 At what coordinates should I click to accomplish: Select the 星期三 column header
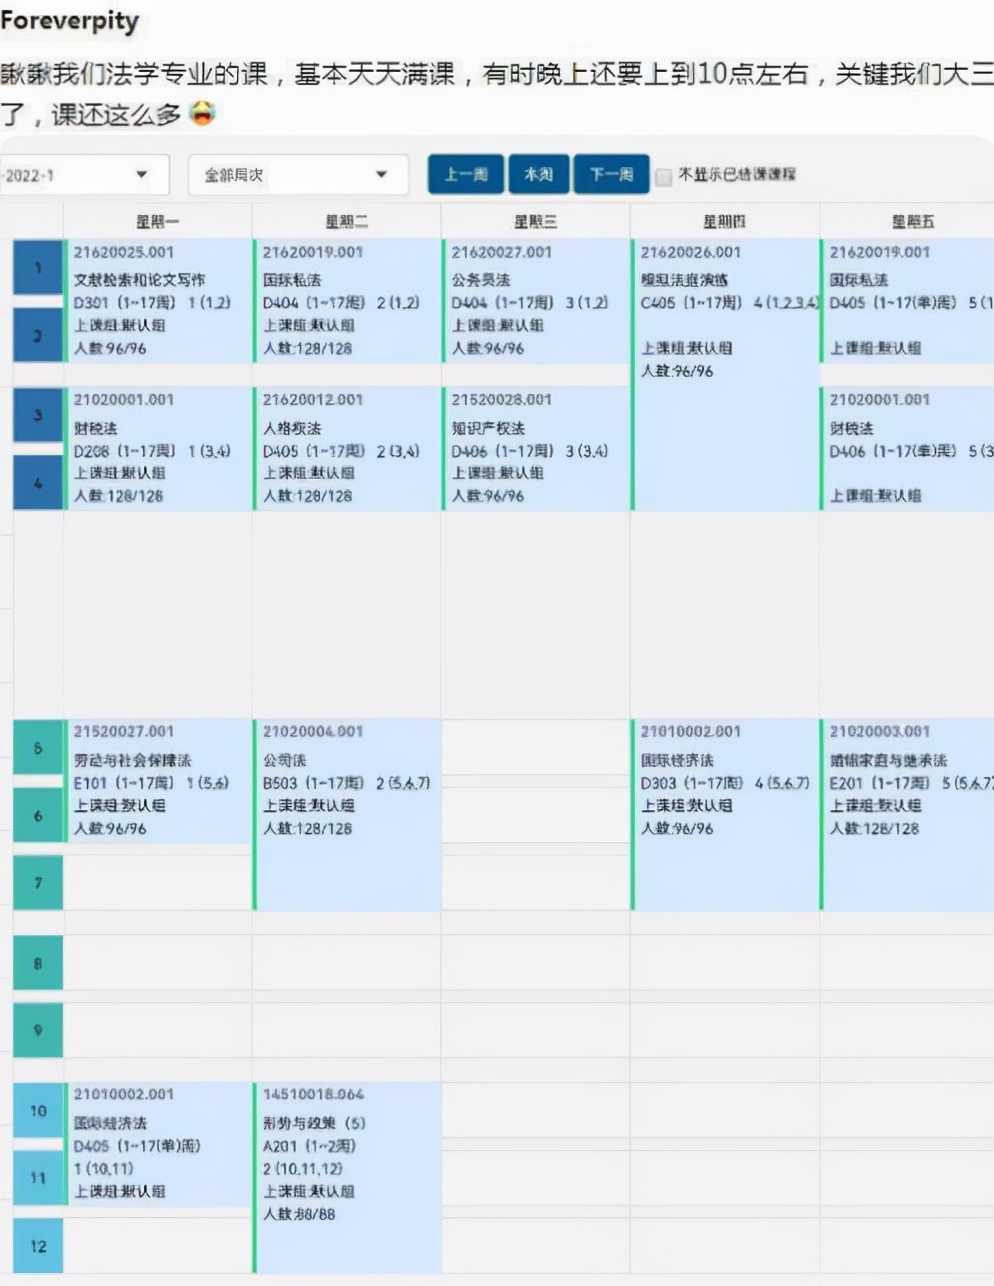536,221
